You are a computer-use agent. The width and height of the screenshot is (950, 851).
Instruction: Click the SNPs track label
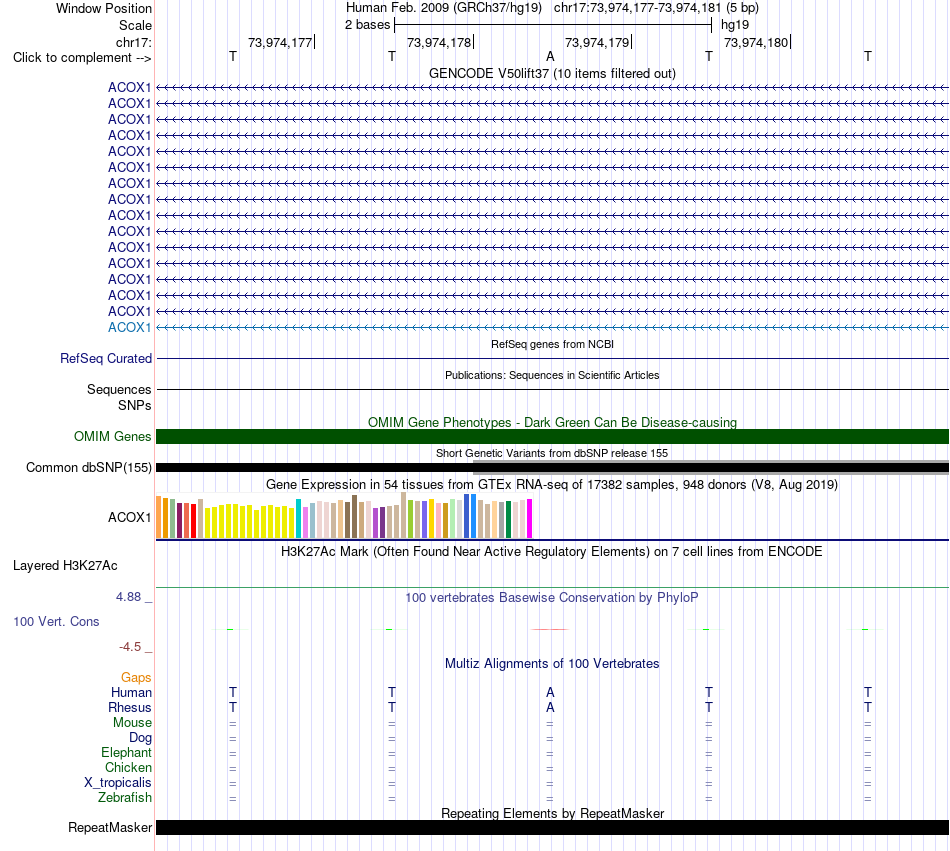(x=135, y=405)
